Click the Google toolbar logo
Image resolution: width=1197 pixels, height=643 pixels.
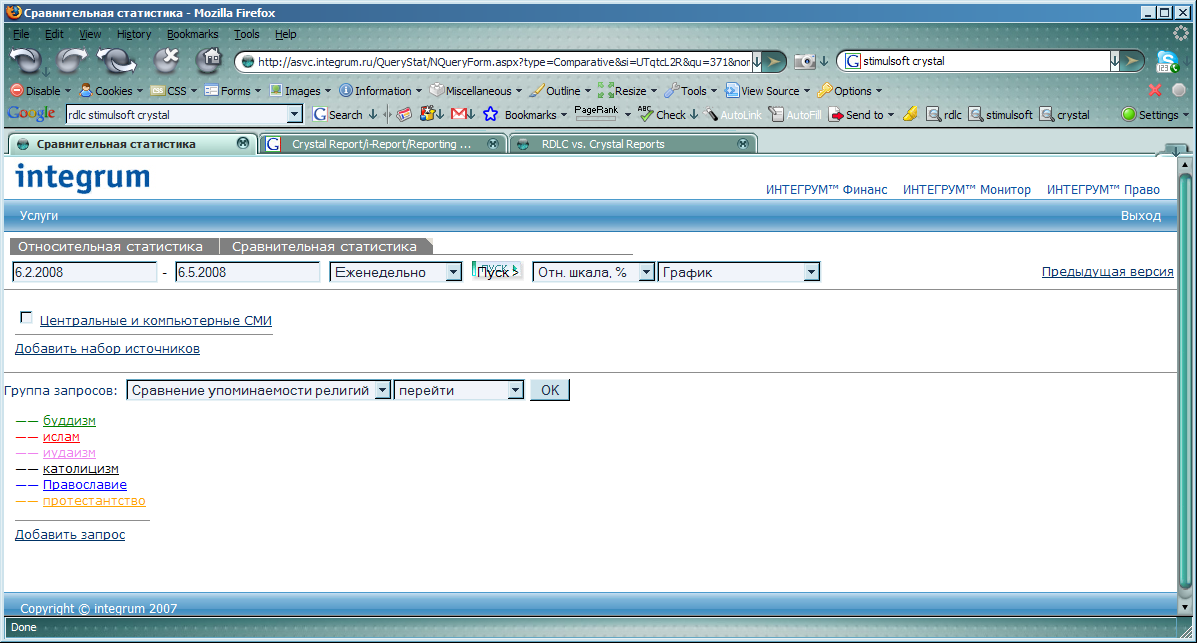pos(31,114)
